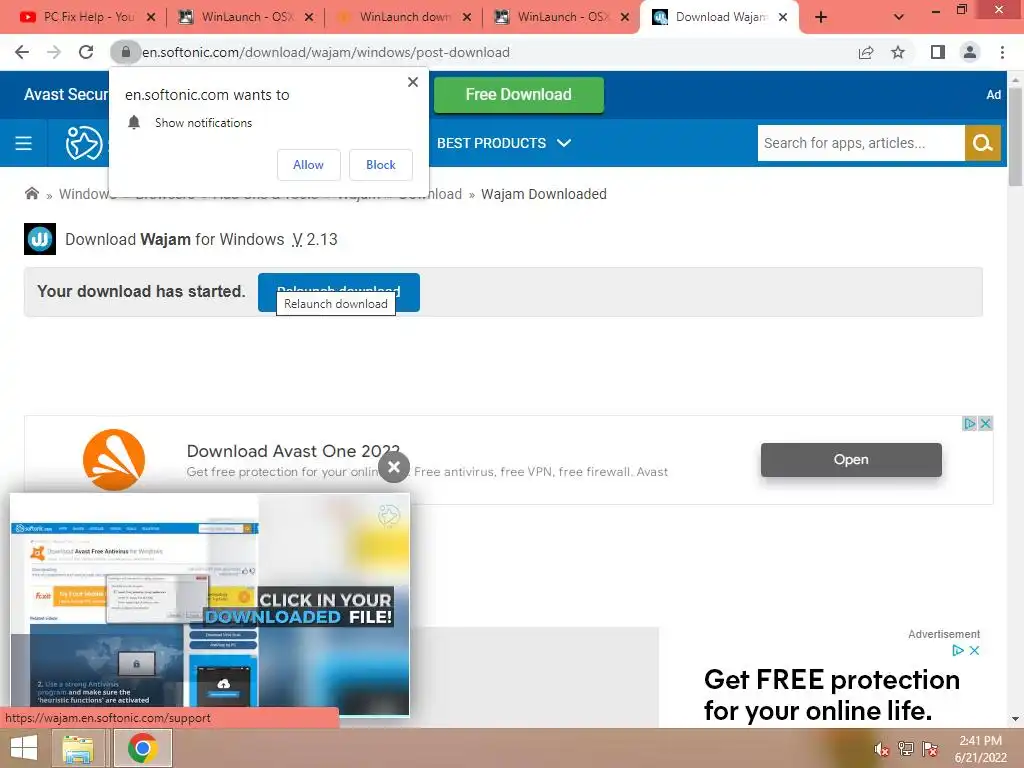Screen dimensions: 1024x768
Task: Open Action Center flag icon
Action: tap(930, 749)
